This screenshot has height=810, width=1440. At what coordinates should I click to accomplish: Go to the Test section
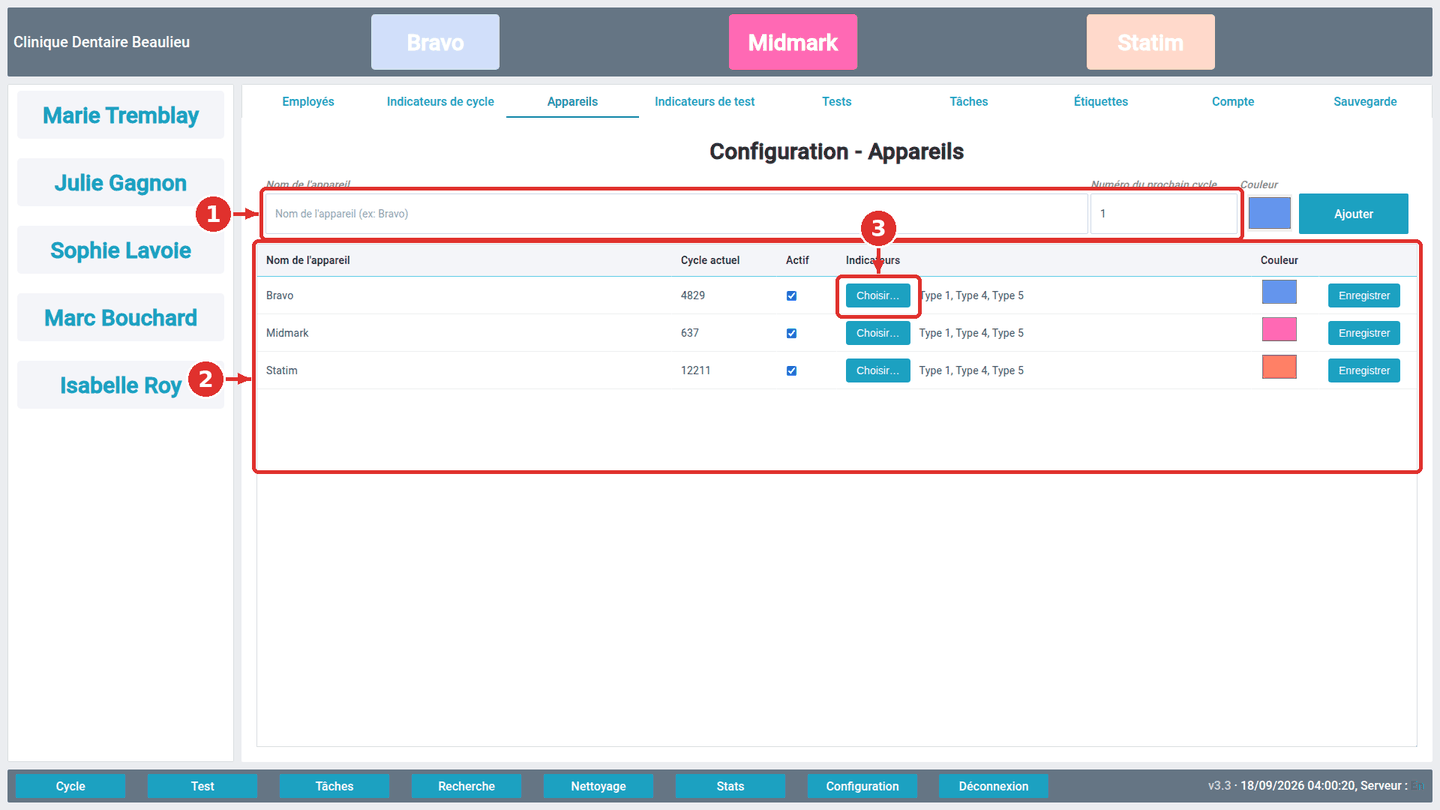coord(203,786)
